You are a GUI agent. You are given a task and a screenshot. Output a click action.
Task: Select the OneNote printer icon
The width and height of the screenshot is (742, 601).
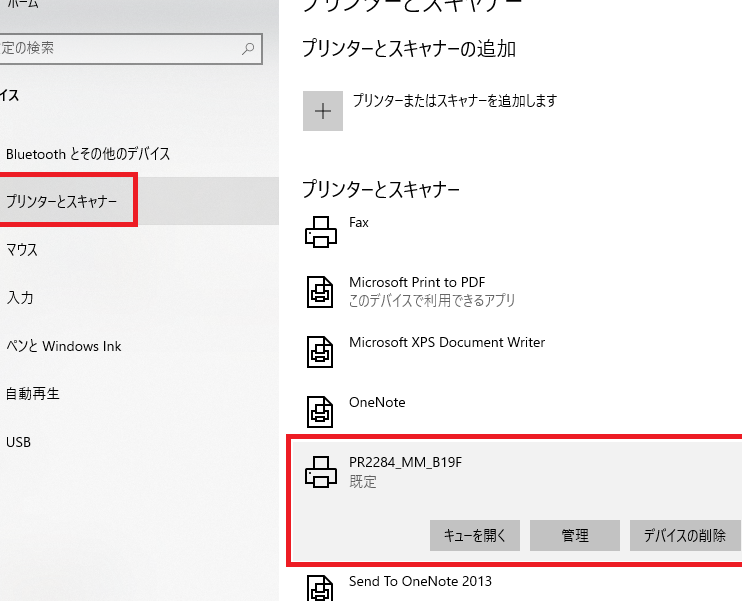[320, 411]
